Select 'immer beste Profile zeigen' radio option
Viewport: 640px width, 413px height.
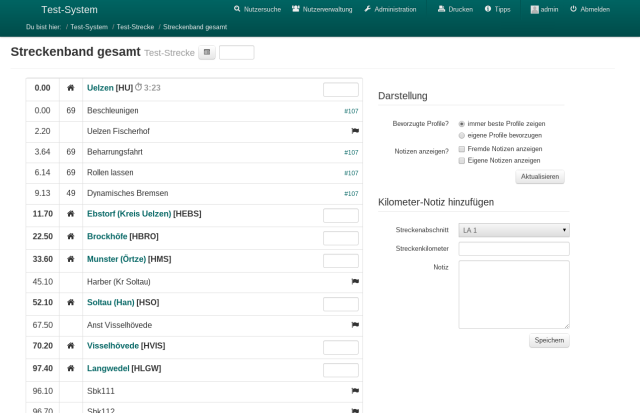click(461, 123)
